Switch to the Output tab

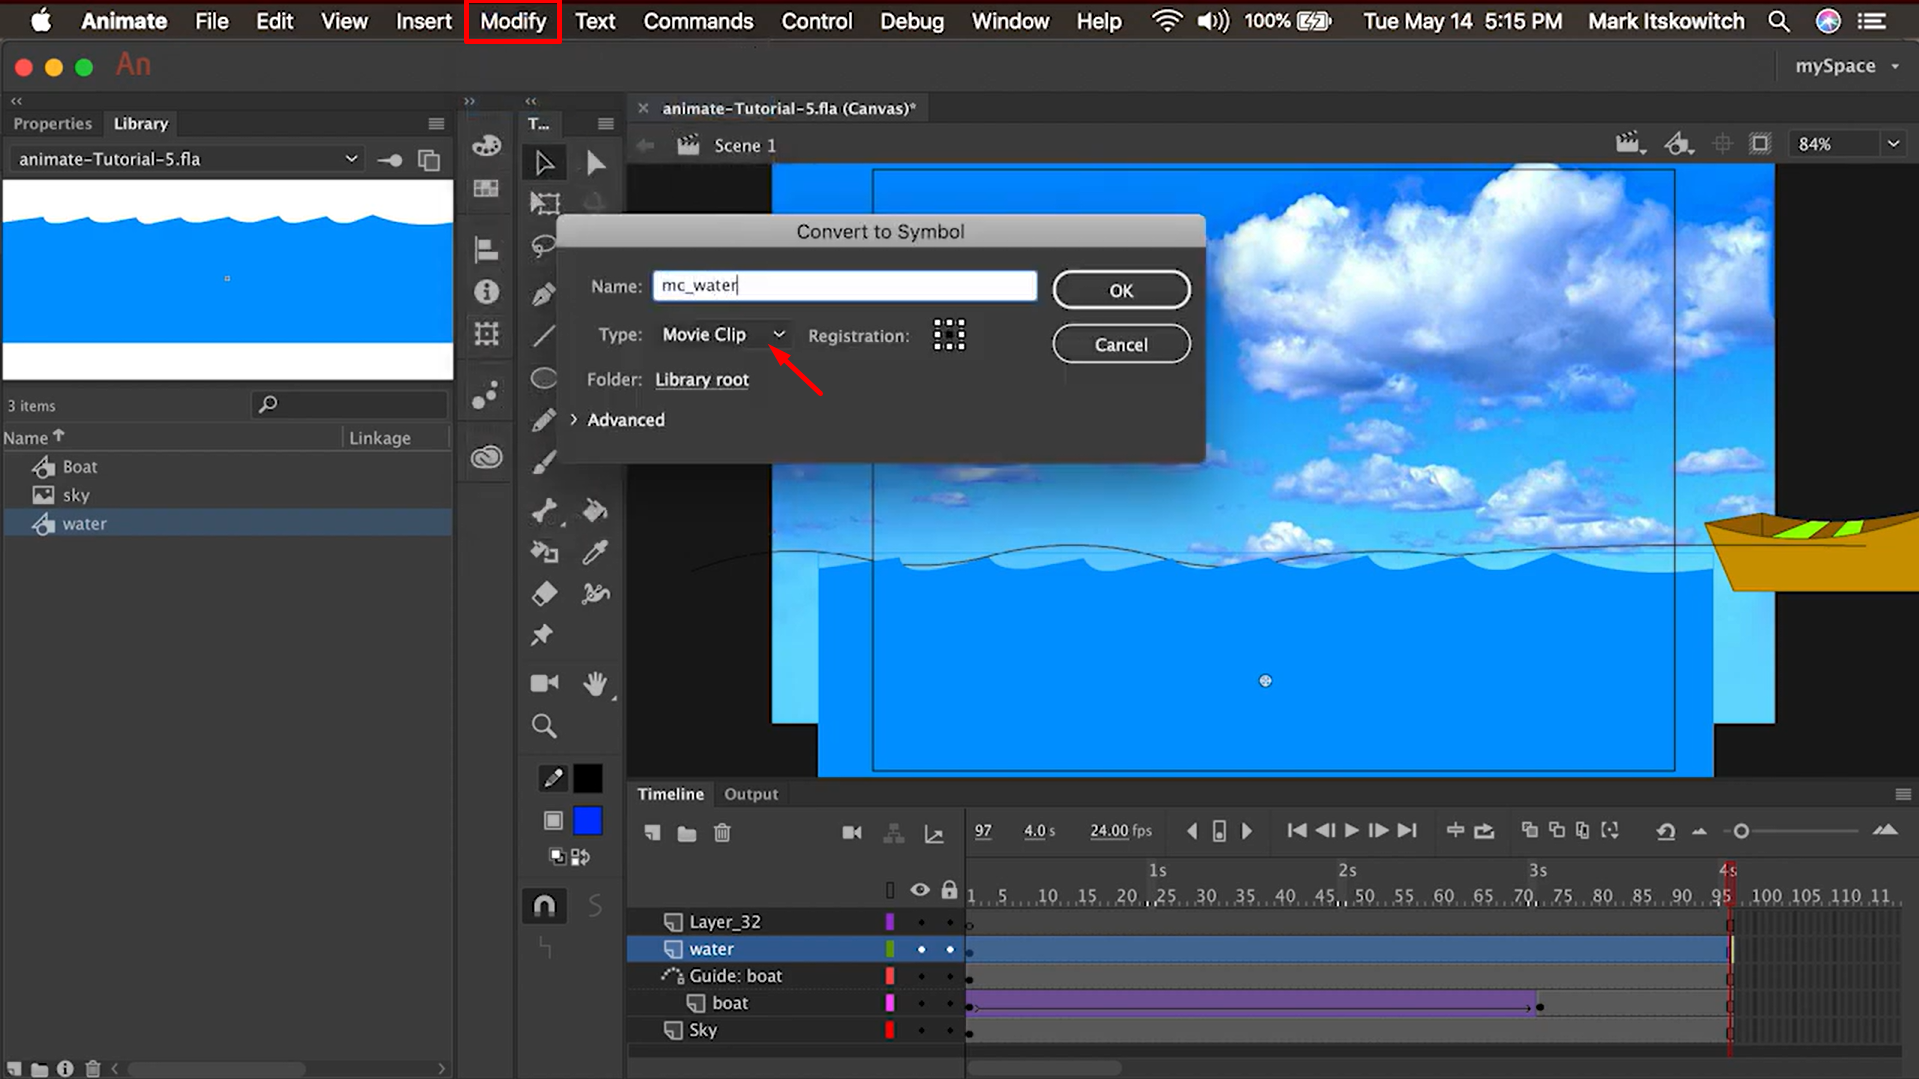pyautogui.click(x=751, y=793)
